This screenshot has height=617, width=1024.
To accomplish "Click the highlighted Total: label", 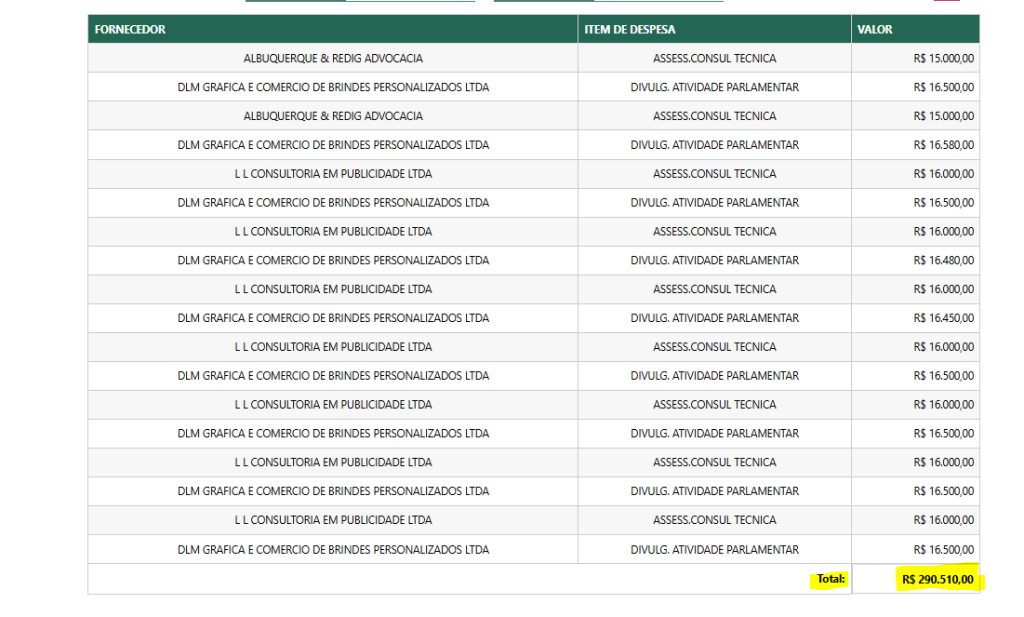I will 830,579.
